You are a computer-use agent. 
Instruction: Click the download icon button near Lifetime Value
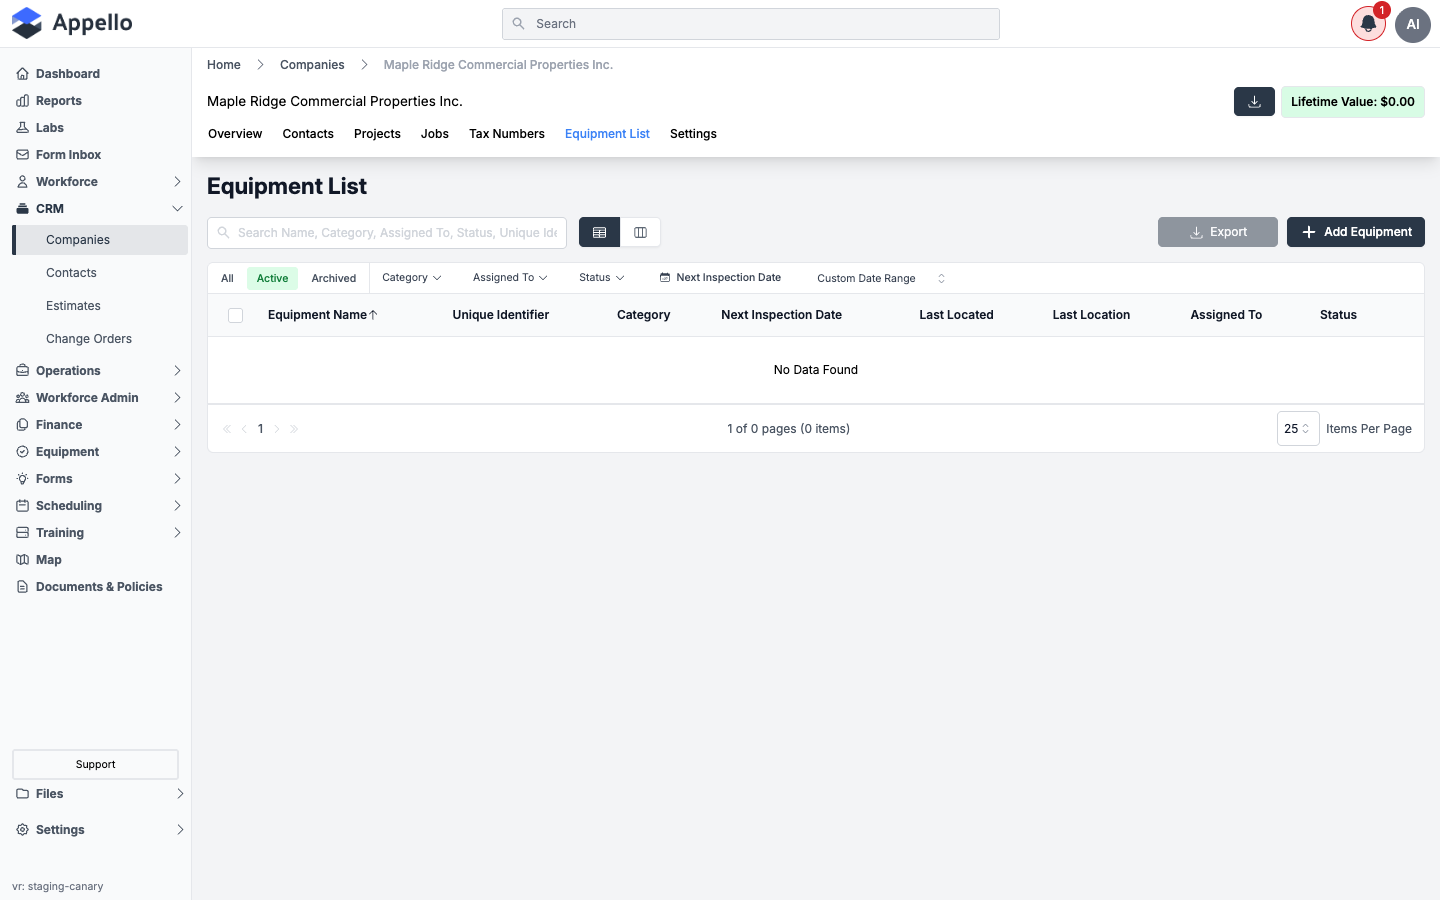pos(1254,102)
